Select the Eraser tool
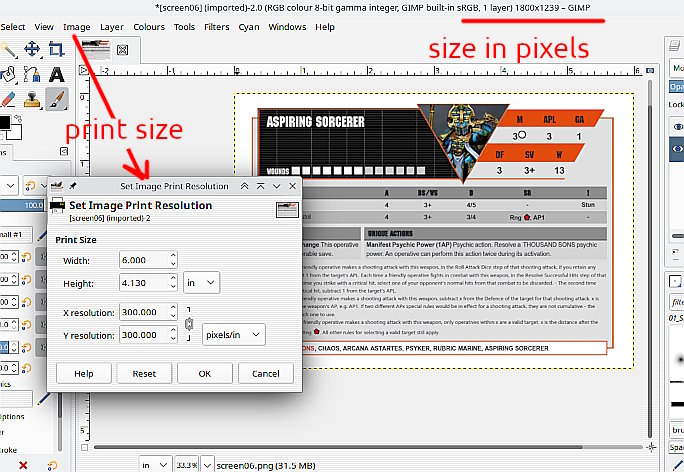Image resolution: width=684 pixels, height=472 pixels. pos(8,99)
